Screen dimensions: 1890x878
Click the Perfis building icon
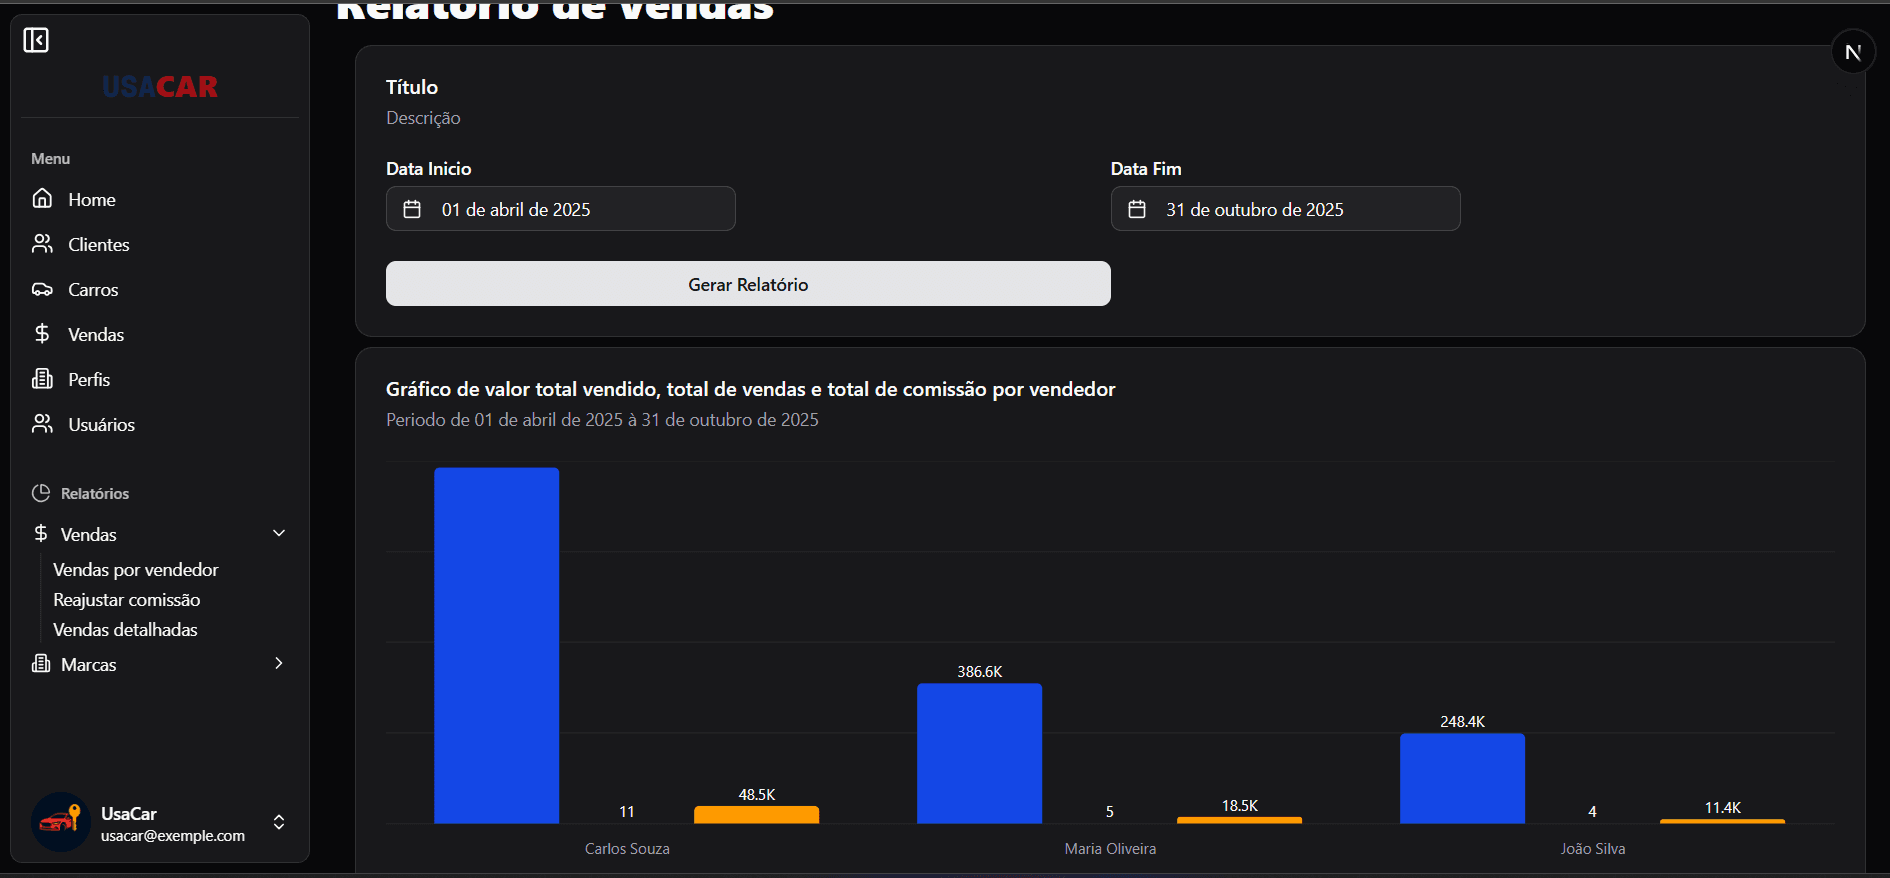pos(42,379)
